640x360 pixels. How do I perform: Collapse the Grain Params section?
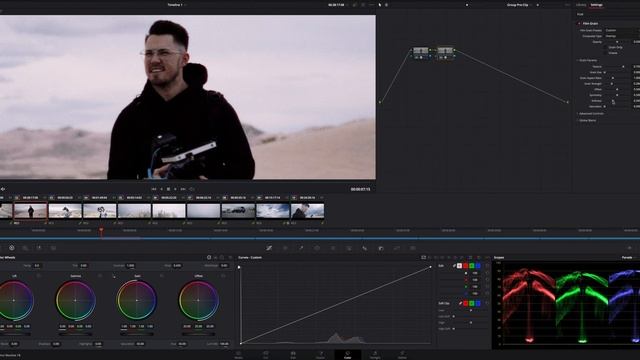click(587, 60)
